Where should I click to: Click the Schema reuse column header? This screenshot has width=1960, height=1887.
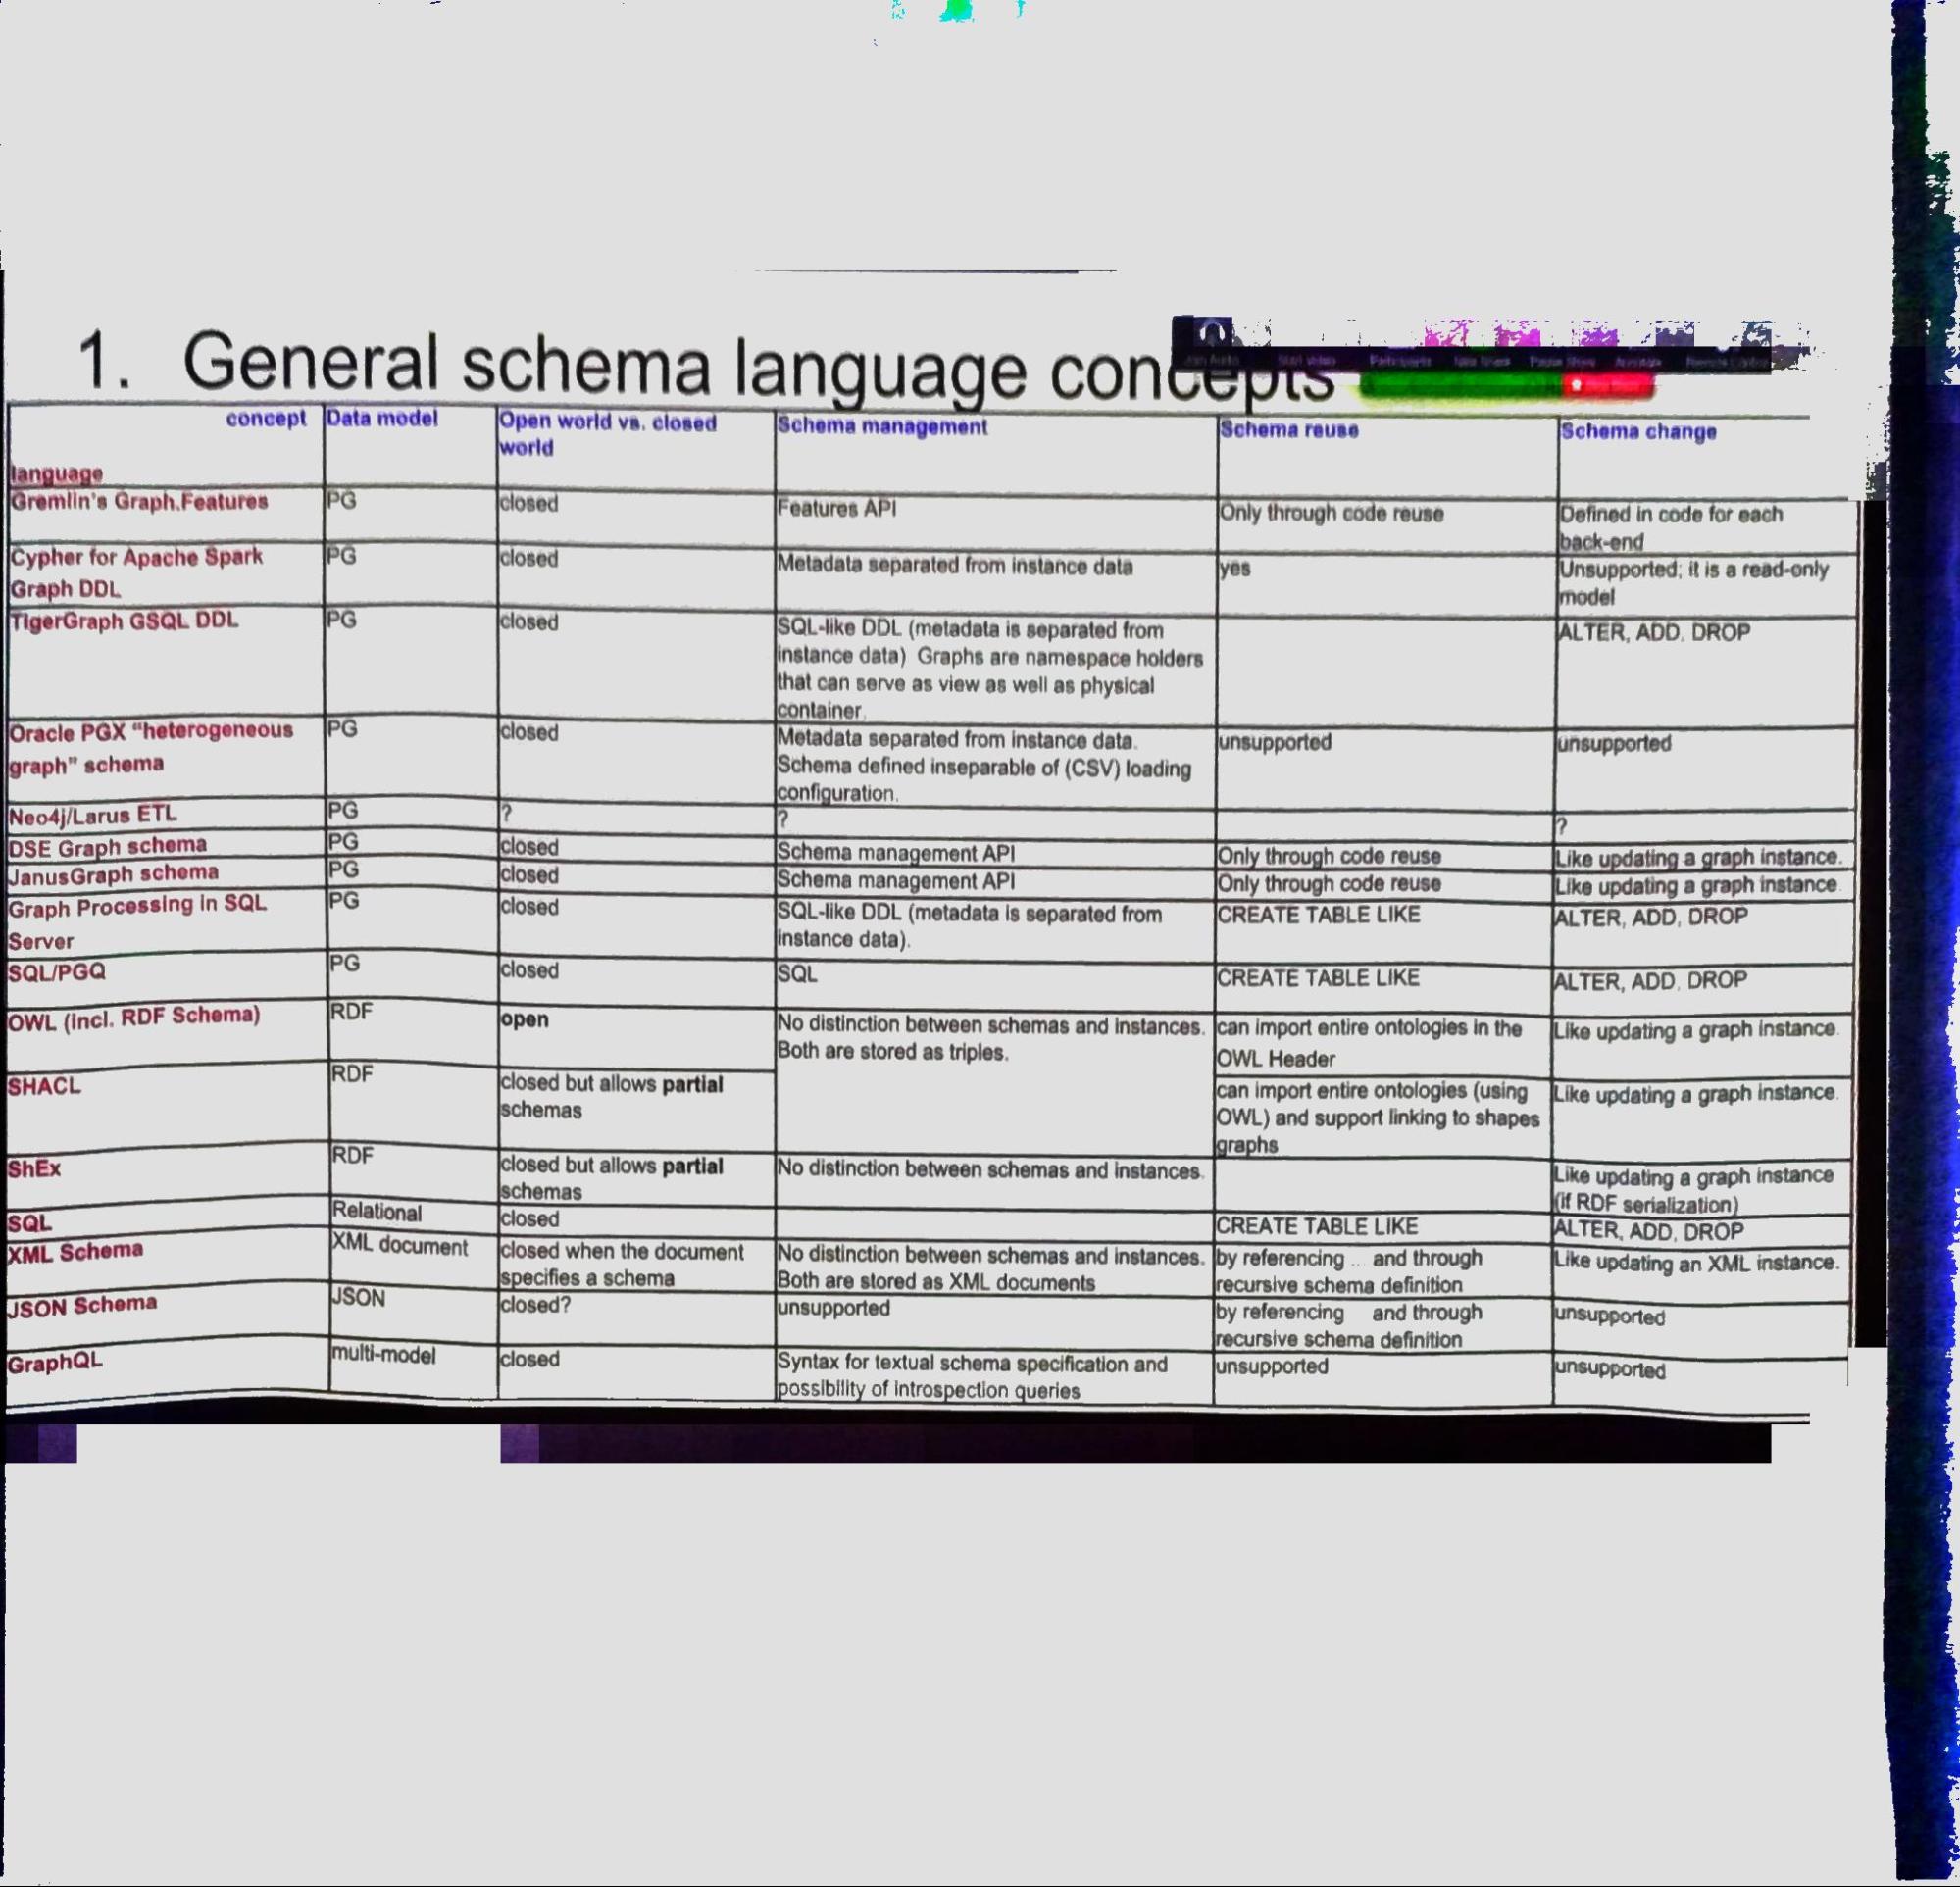tap(1289, 431)
